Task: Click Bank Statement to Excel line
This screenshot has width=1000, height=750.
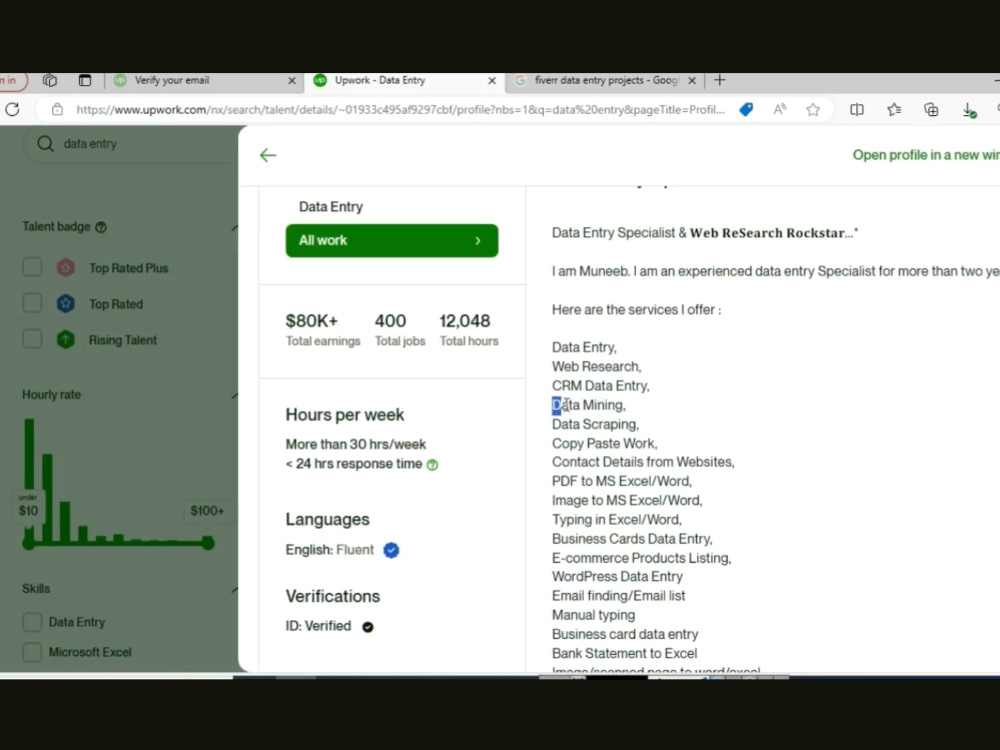Action: click(x=624, y=653)
